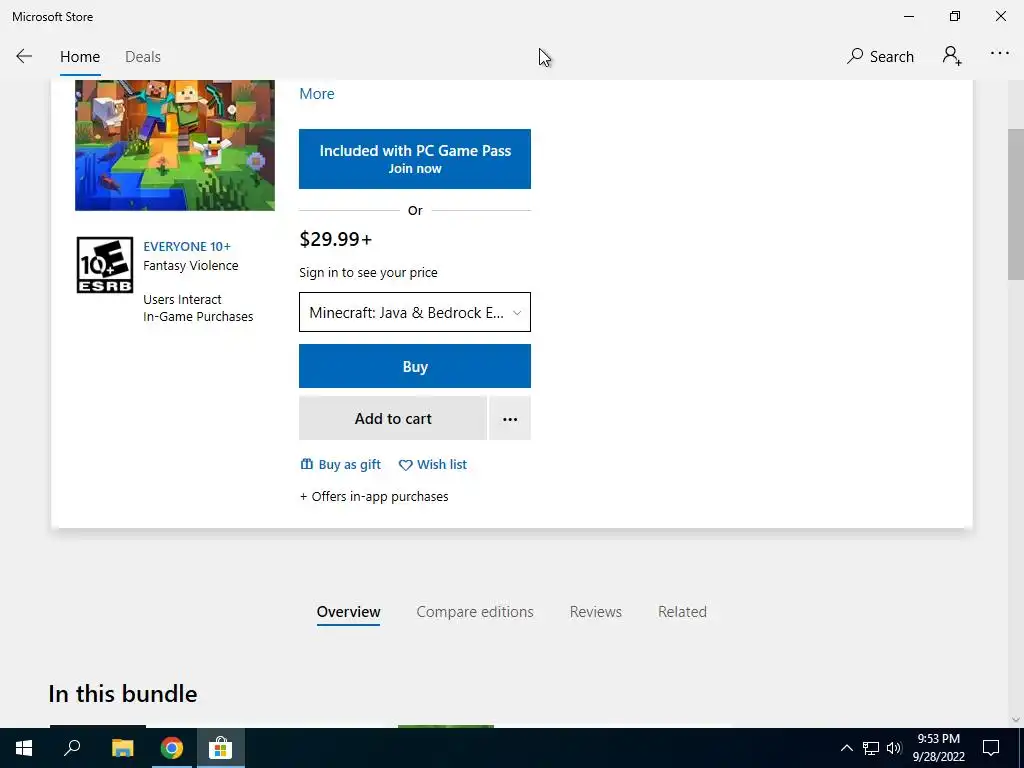Switch to the Home tab
Screen dimensions: 1024x768
click(80, 57)
